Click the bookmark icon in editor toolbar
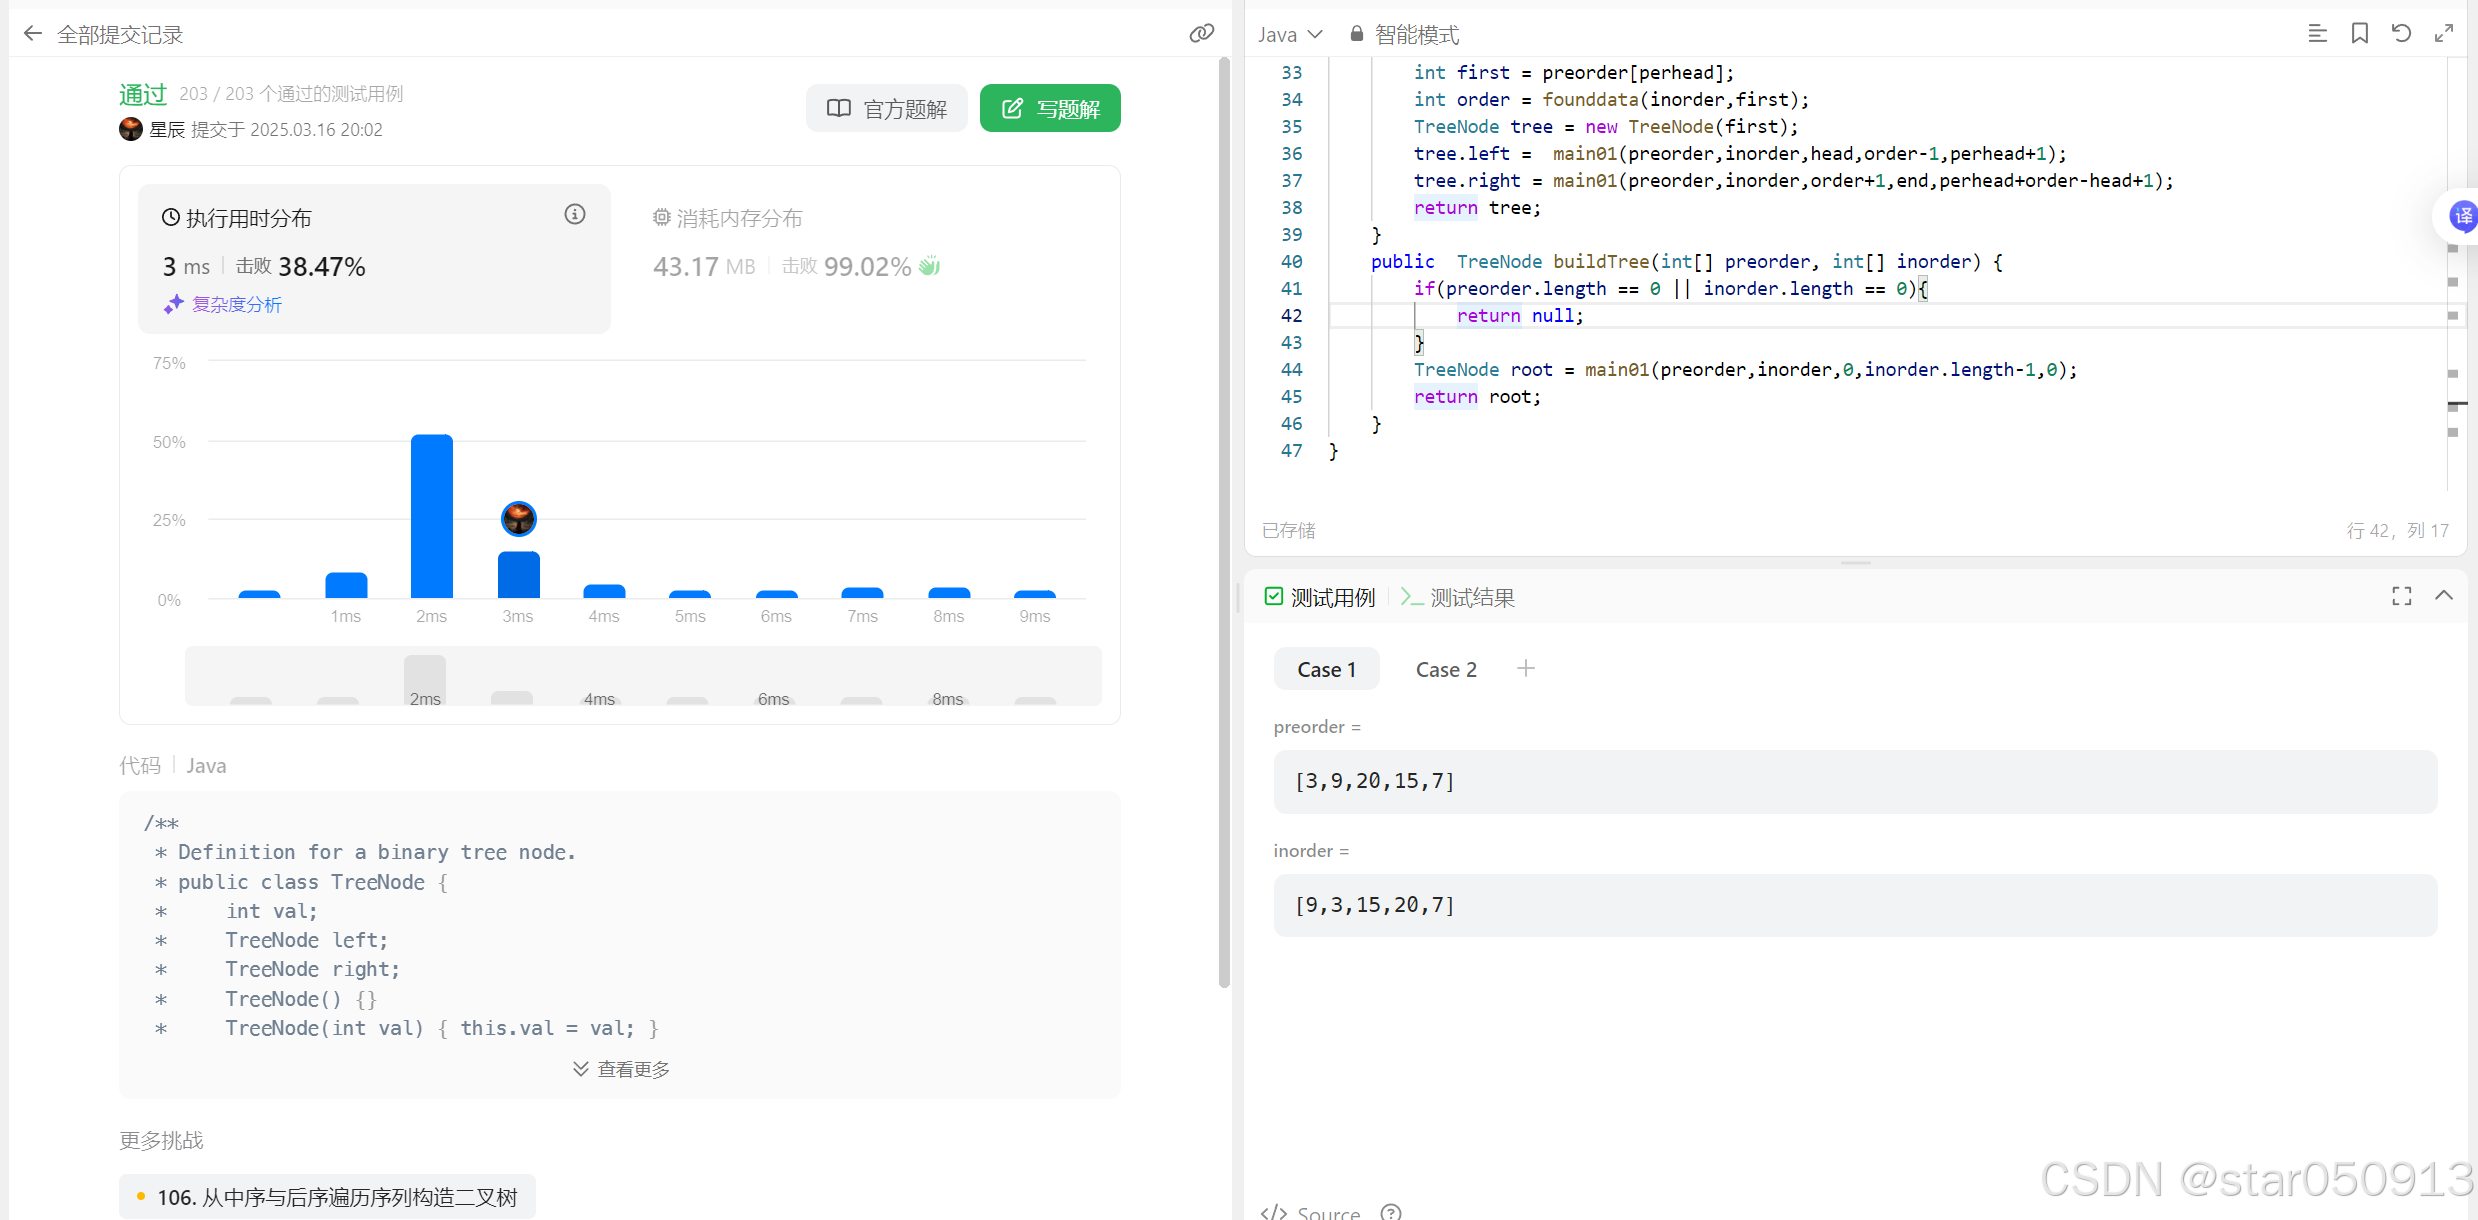The width and height of the screenshot is (2478, 1220). (x=2360, y=34)
